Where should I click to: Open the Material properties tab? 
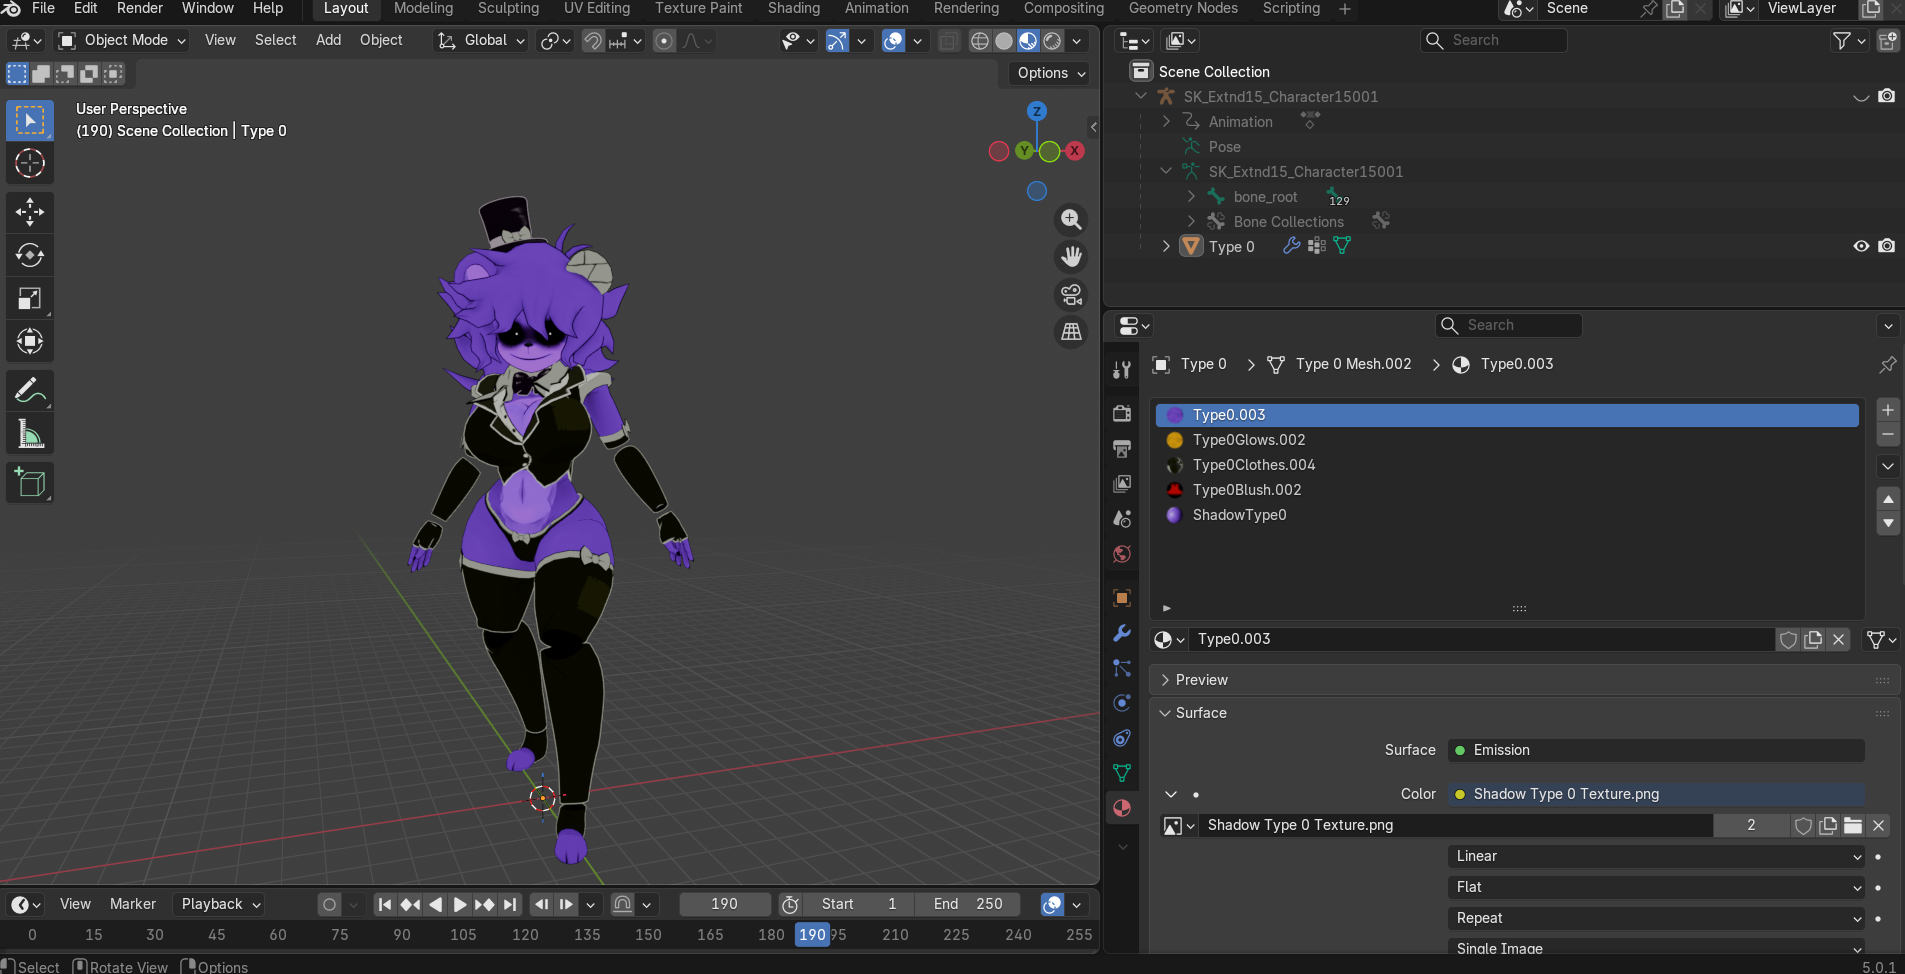(1122, 808)
